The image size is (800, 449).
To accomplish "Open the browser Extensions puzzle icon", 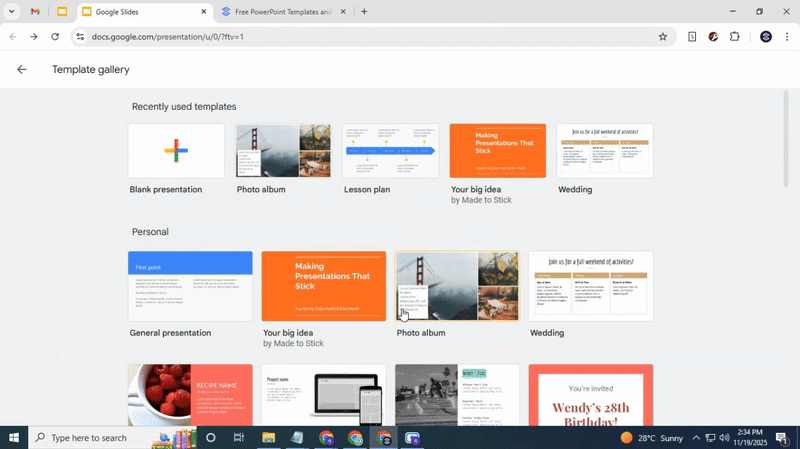I will [x=735, y=37].
